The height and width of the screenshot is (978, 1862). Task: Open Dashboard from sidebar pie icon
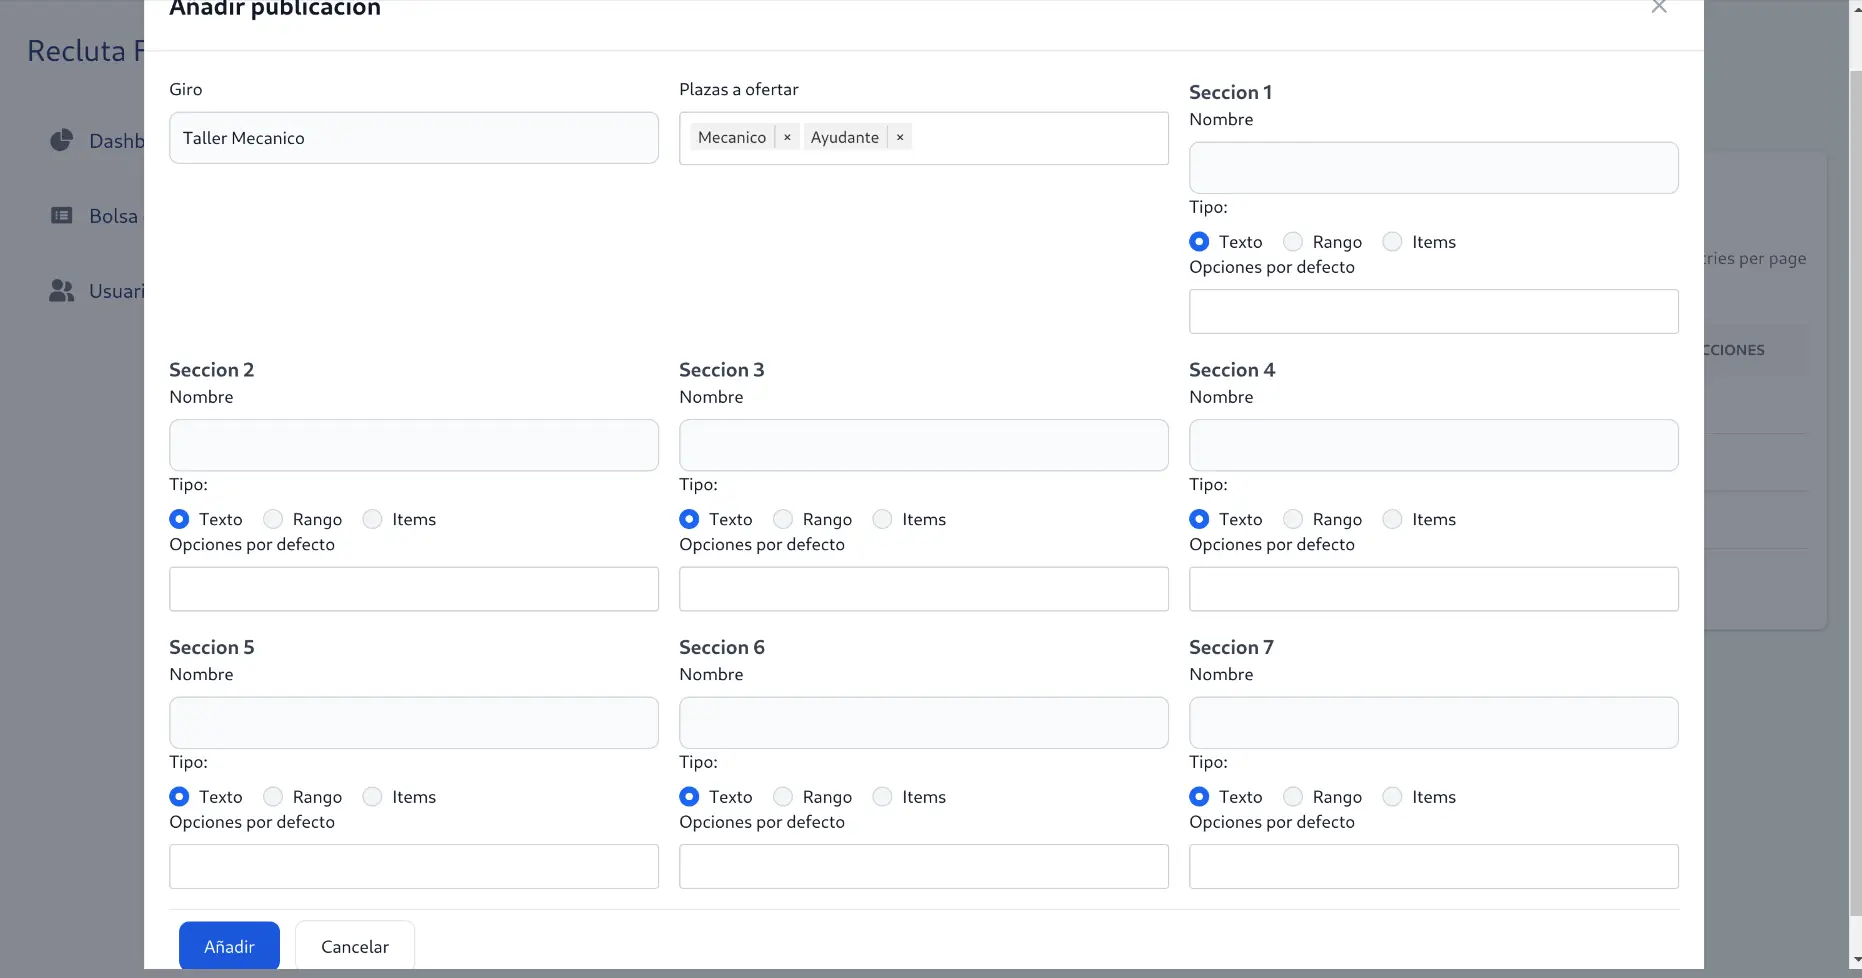click(62, 140)
